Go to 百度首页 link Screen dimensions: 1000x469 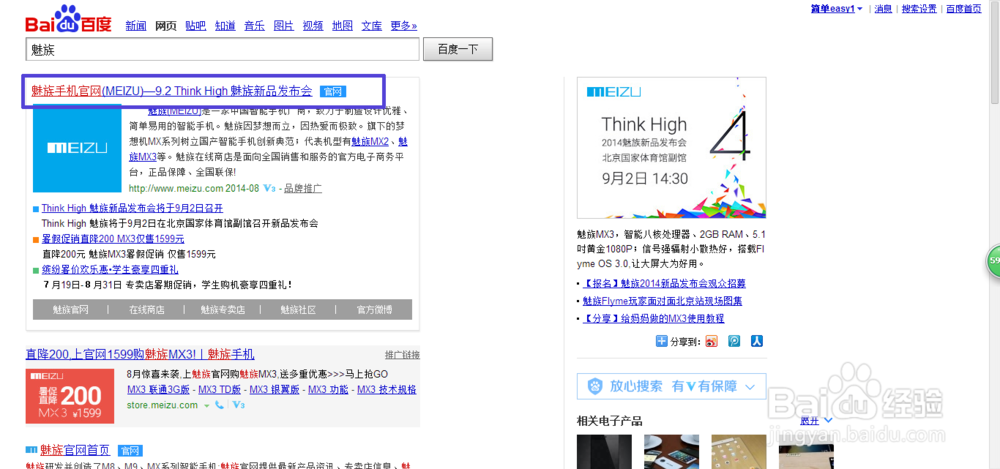pyautogui.click(x=964, y=9)
